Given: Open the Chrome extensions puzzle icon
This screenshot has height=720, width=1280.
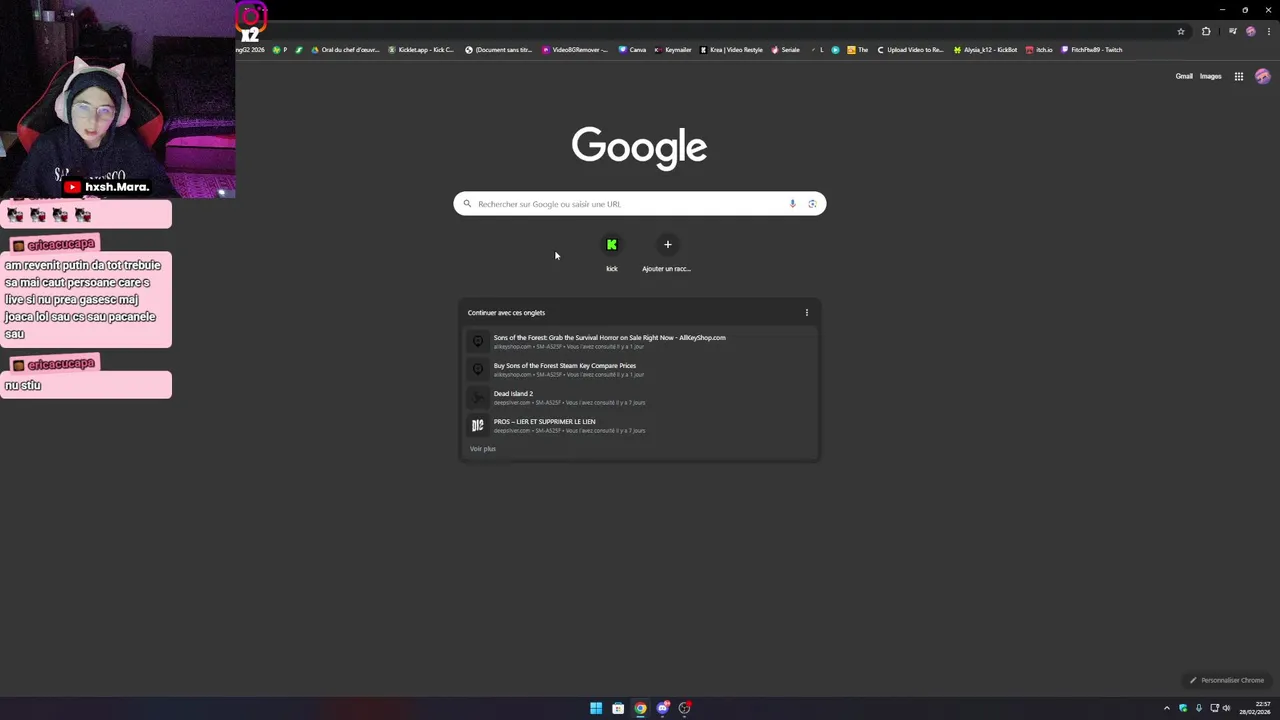Looking at the screenshot, I should click(1206, 31).
